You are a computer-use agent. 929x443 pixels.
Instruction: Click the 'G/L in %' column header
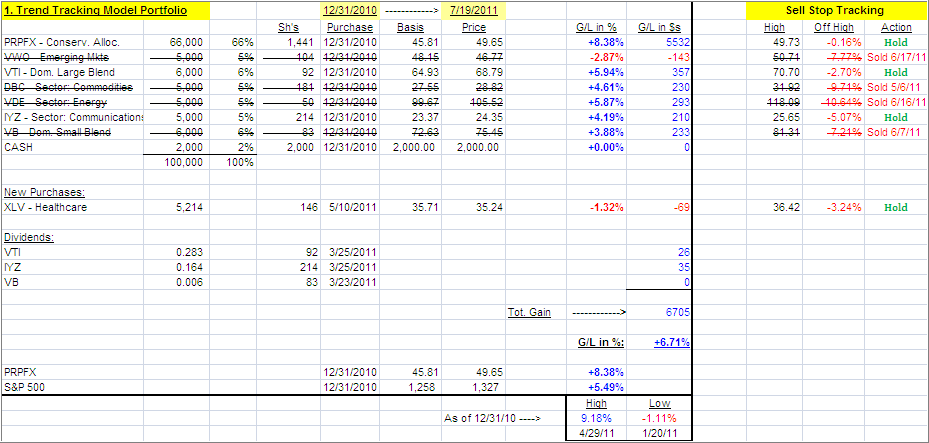point(597,27)
